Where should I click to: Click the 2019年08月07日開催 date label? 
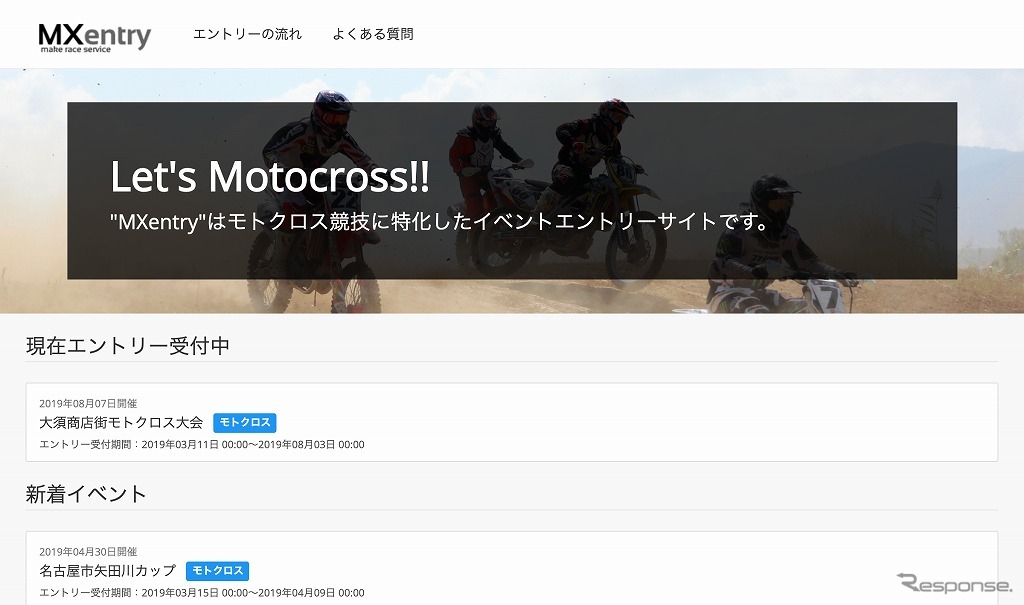(x=88, y=403)
